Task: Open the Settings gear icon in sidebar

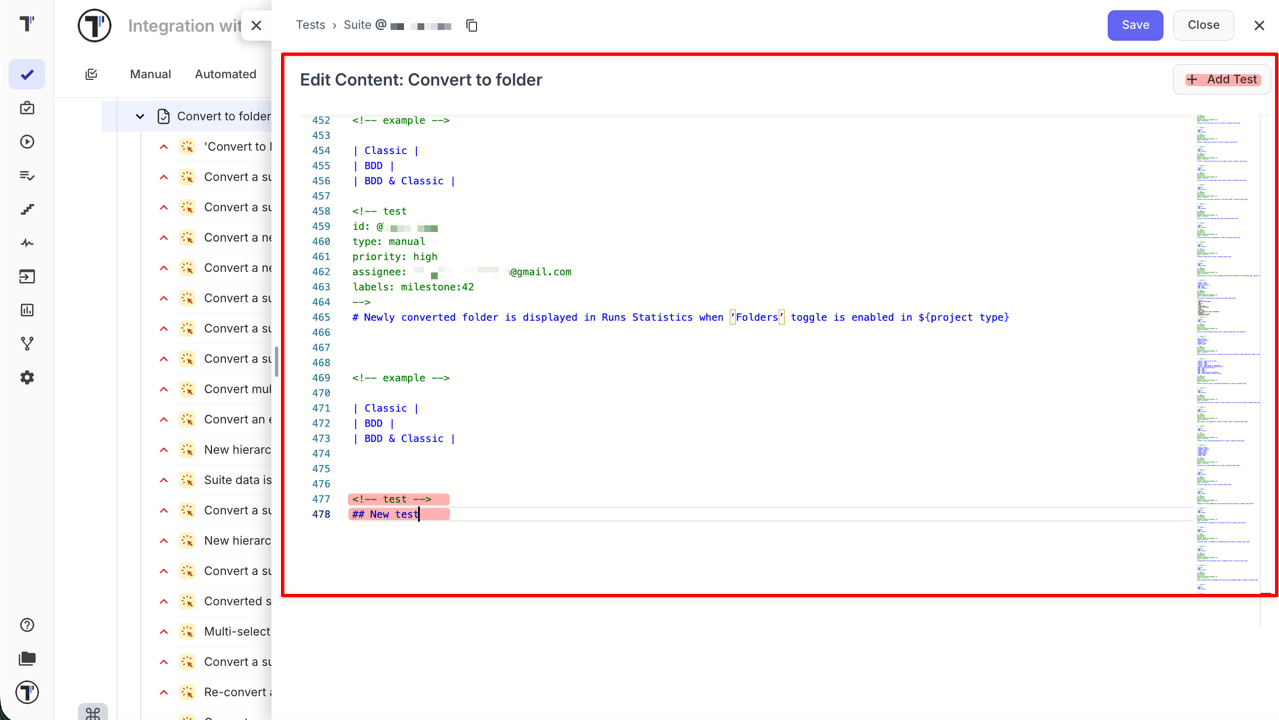Action: [x=27, y=378]
